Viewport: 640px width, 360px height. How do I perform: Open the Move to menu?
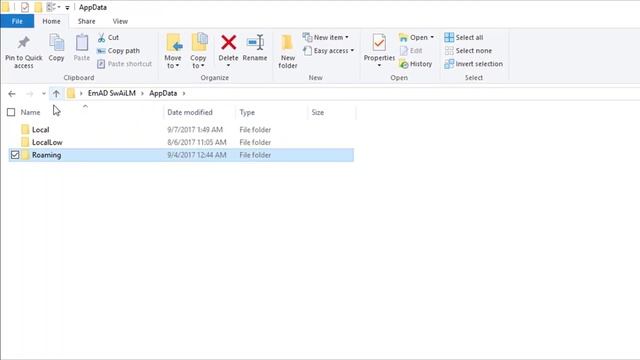(x=173, y=51)
